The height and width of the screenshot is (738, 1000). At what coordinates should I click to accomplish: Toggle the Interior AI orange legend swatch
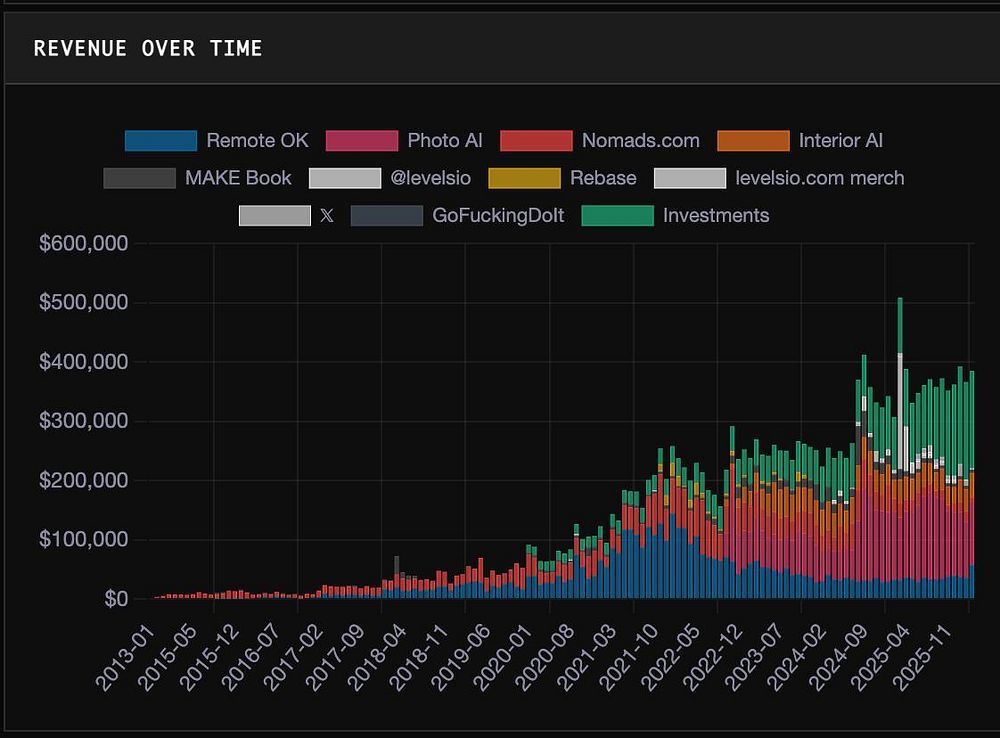753,140
